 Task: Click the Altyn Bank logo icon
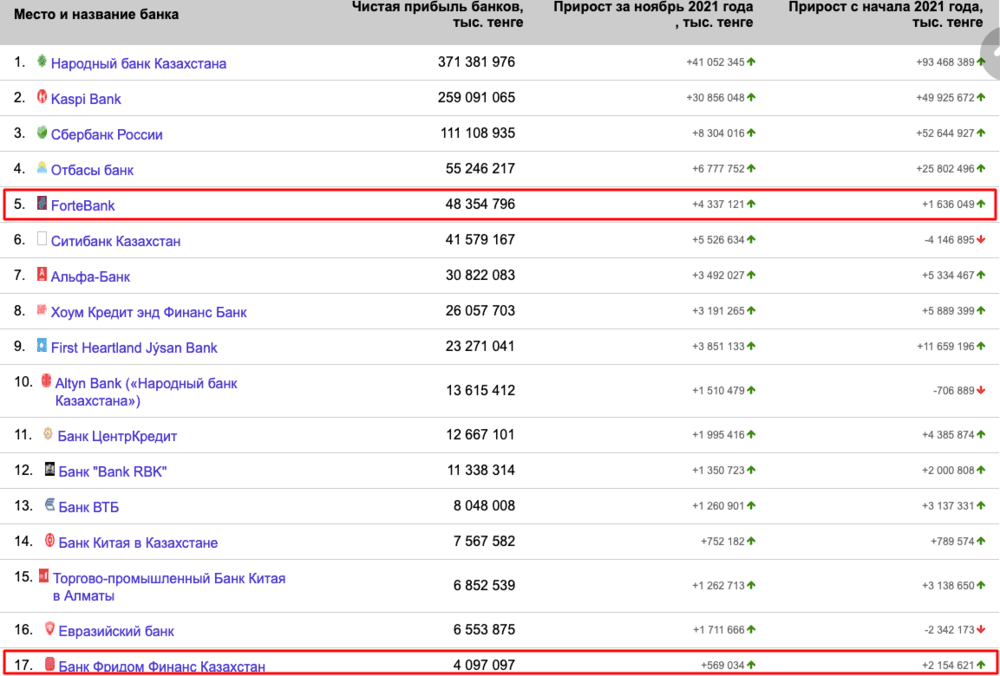(46, 381)
